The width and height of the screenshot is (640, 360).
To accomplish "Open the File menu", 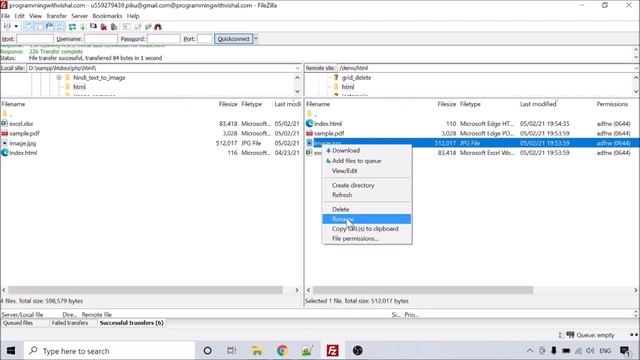I will tap(5, 16).
